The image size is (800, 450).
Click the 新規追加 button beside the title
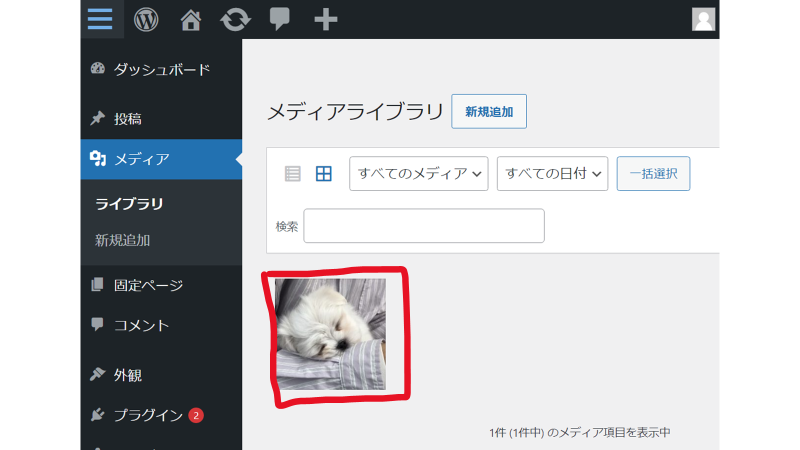[489, 111]
